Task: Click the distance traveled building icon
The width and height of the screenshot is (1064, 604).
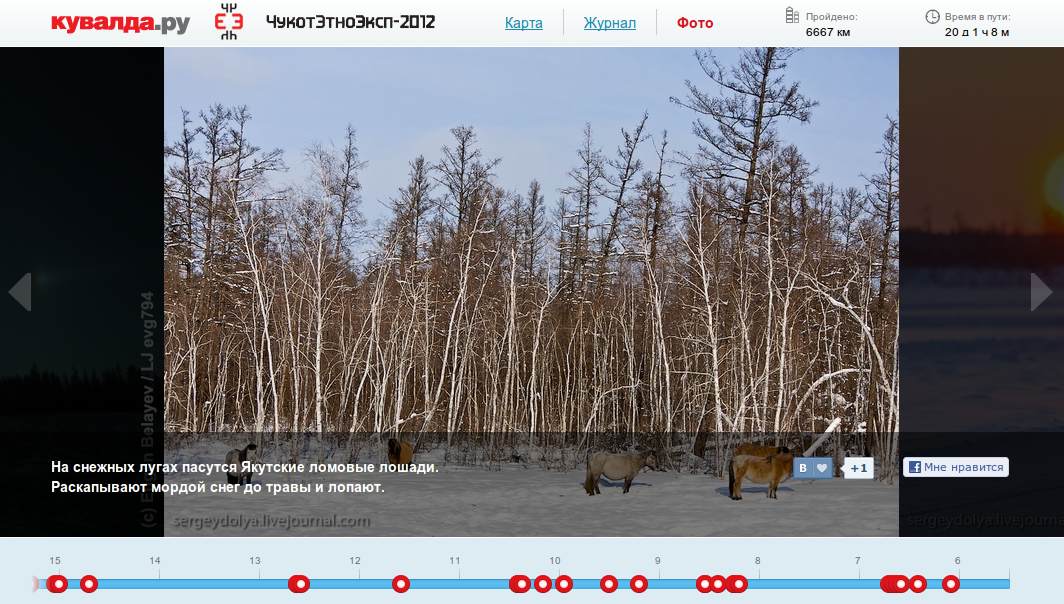Action: tap(792, 16)
